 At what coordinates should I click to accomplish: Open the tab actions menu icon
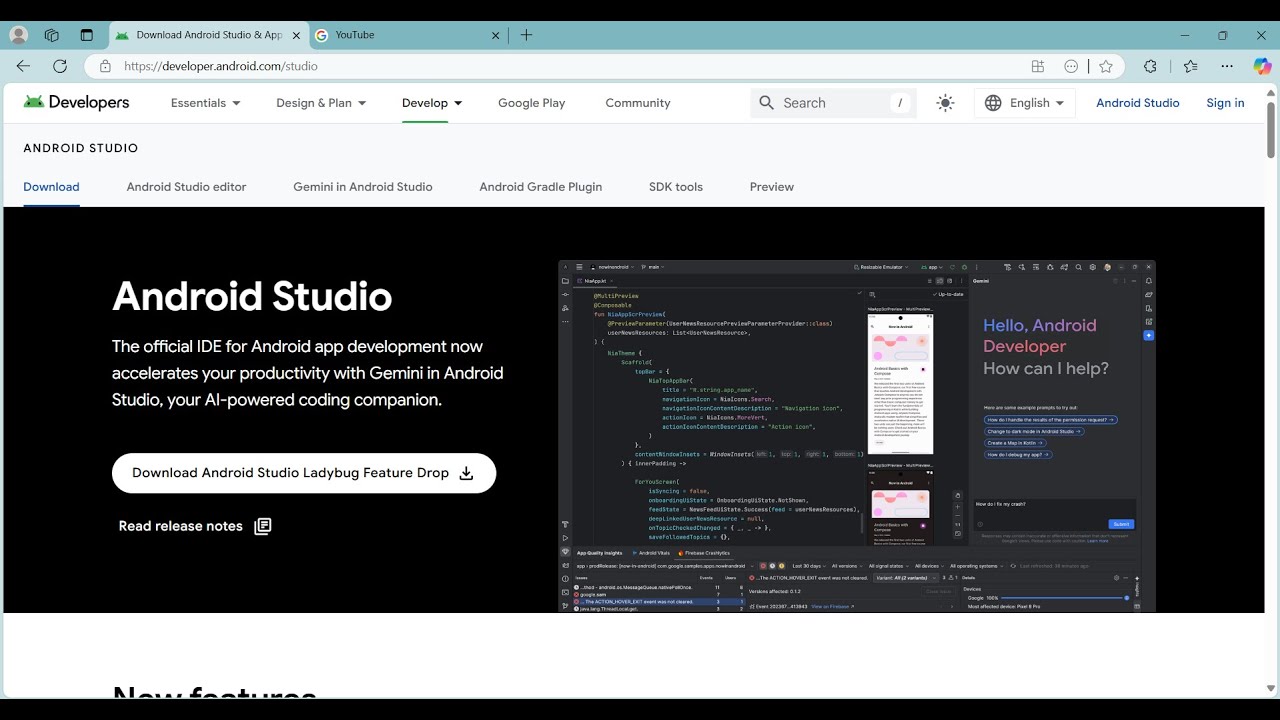coord(86,35)
